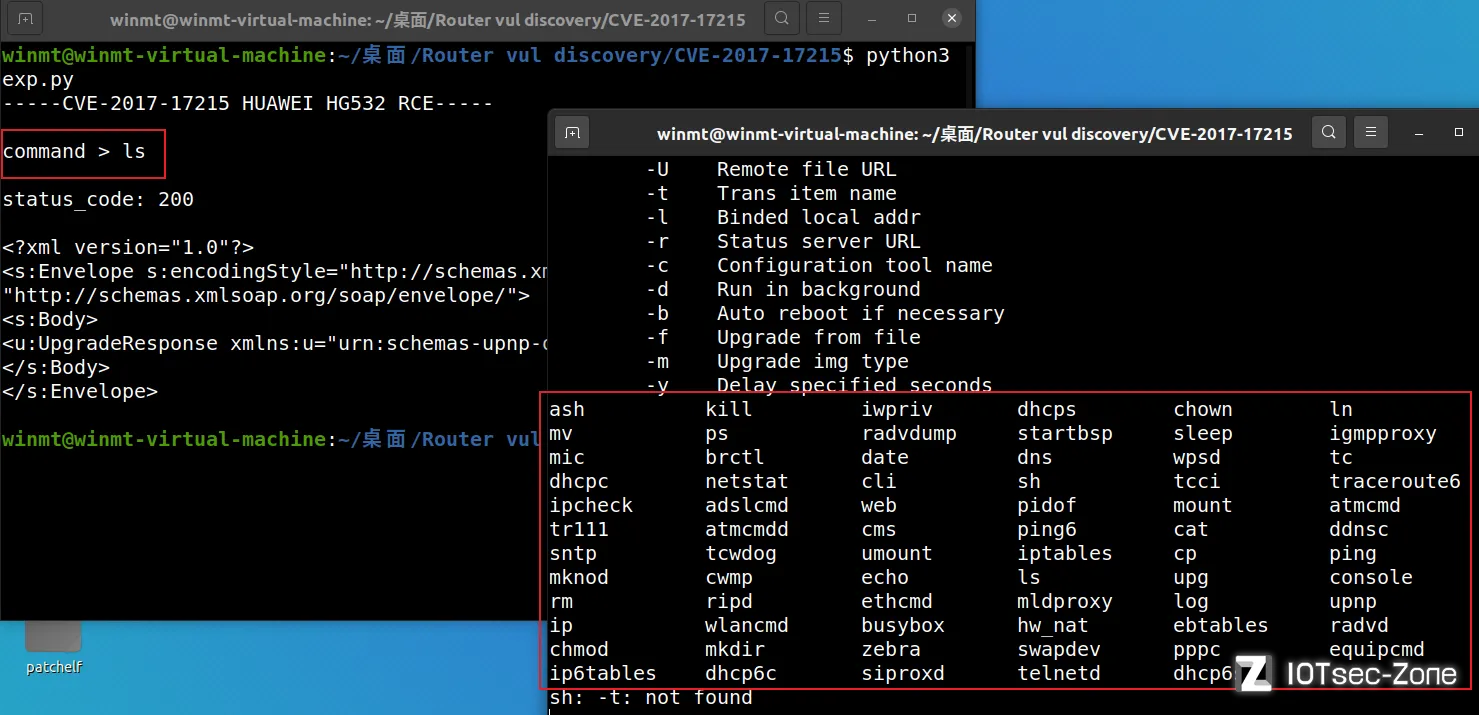Click 'startbsp' in the file listing
The image size is (1479, 715).
coord(1065,434)
